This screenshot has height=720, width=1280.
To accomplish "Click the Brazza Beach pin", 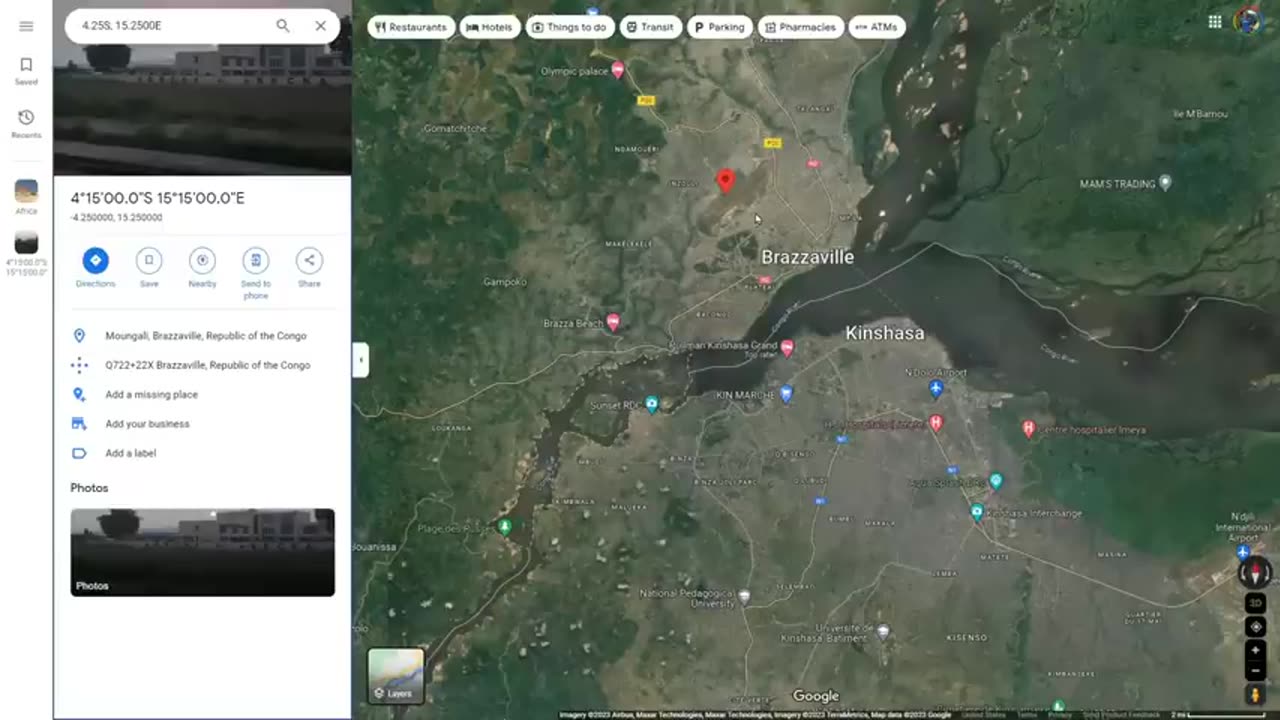I will pos(613,322).
